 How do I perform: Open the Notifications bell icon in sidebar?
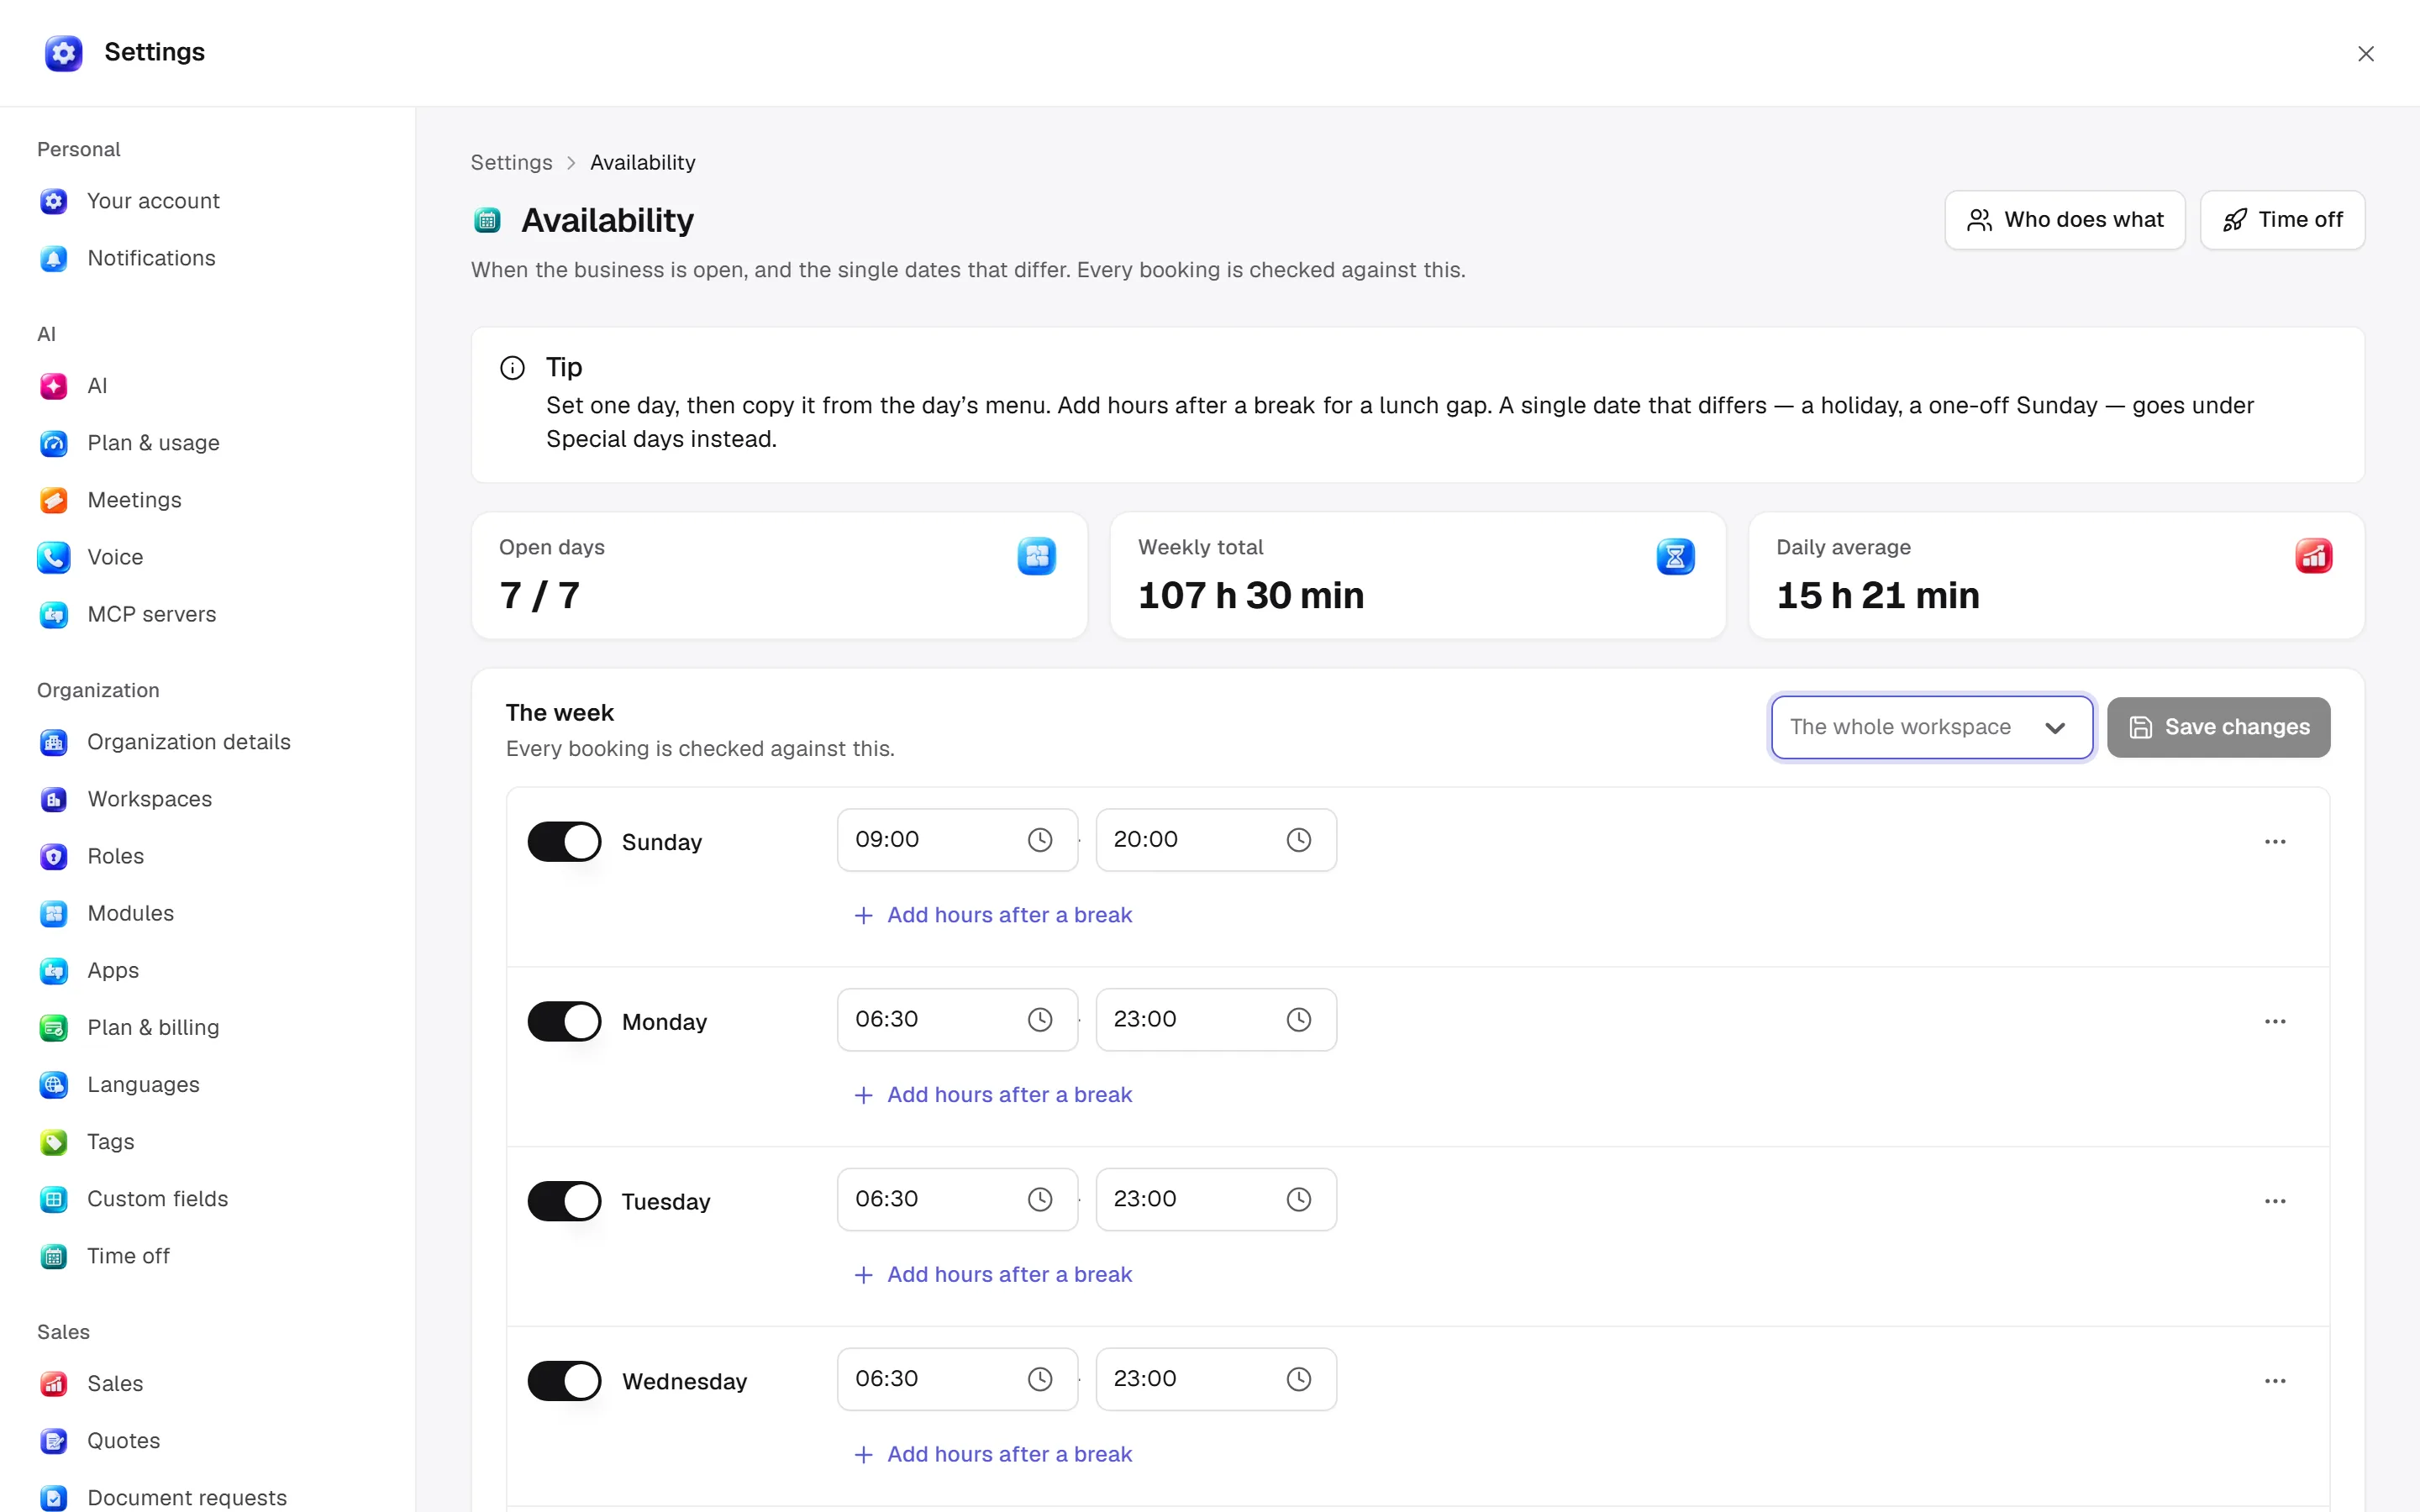tap(54, 258)
